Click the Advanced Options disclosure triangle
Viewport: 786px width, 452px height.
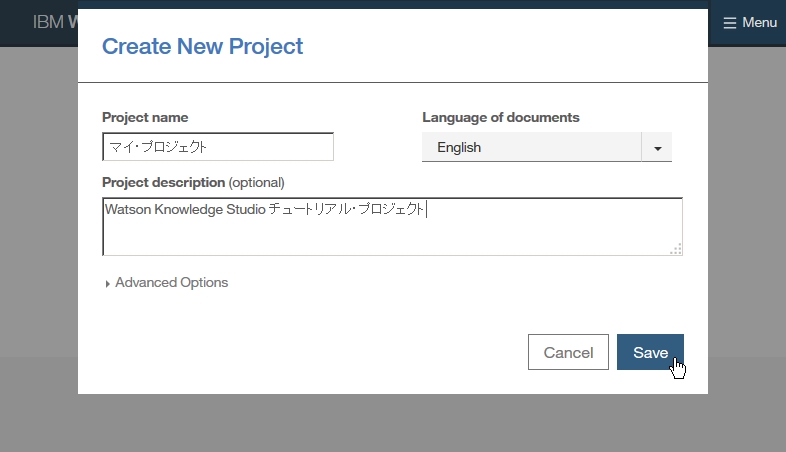107,284
